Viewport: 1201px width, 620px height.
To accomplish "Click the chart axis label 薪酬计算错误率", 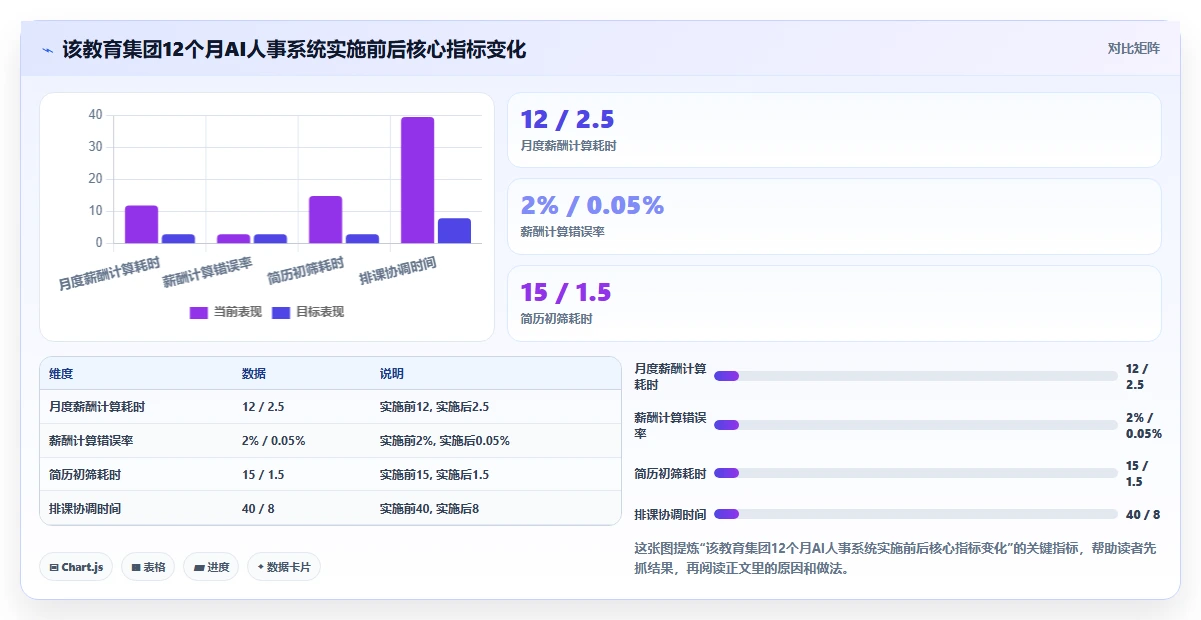I will click(x=208, y=272).
